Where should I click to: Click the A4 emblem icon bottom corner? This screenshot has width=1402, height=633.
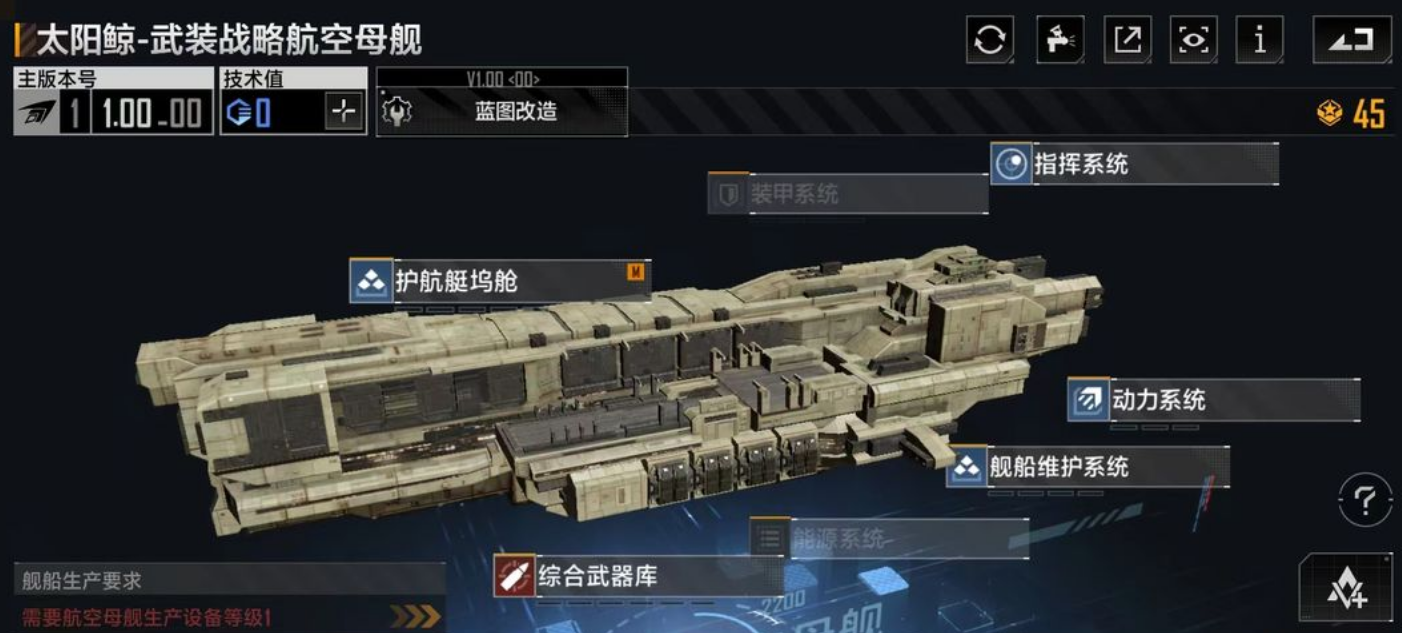[x=1346, y=590]
